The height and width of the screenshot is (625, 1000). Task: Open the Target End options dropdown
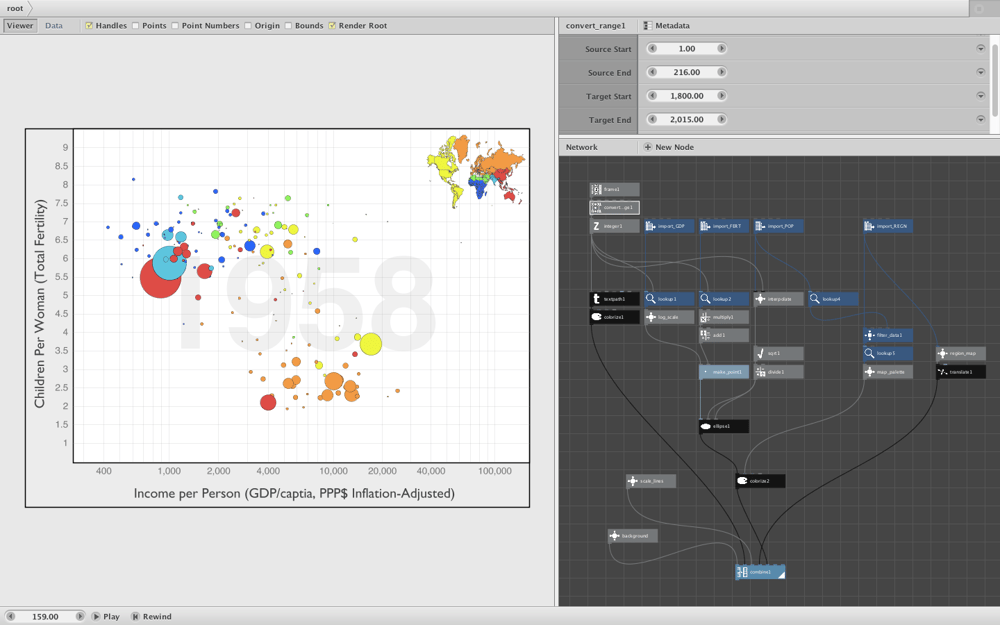pos(980,119)
